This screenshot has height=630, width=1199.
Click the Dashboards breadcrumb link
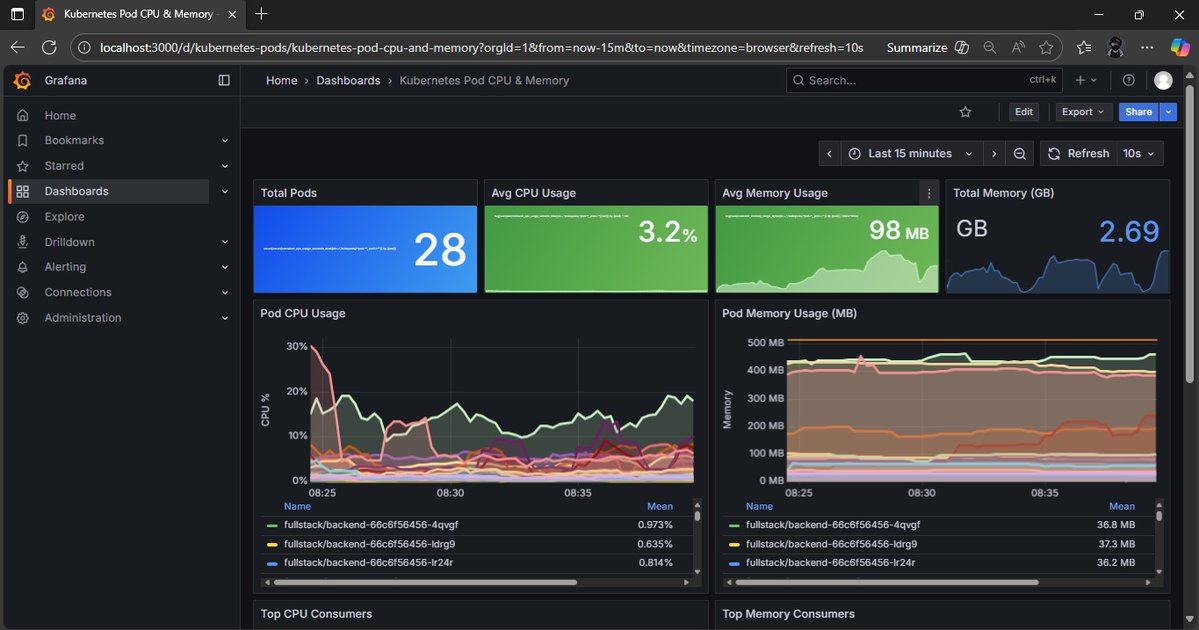pos(348,80)
